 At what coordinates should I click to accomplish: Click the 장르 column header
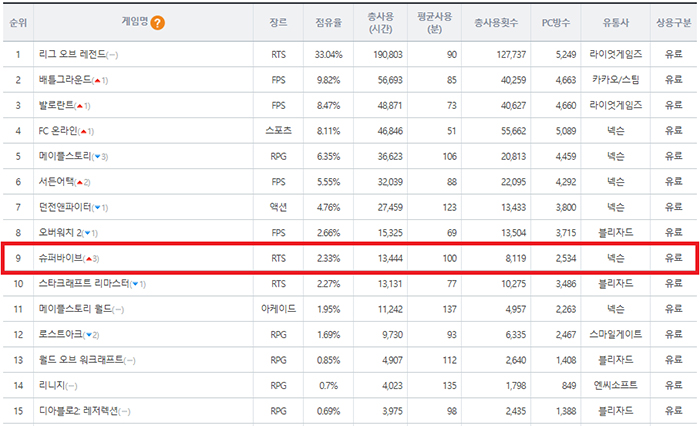point(277,22)
